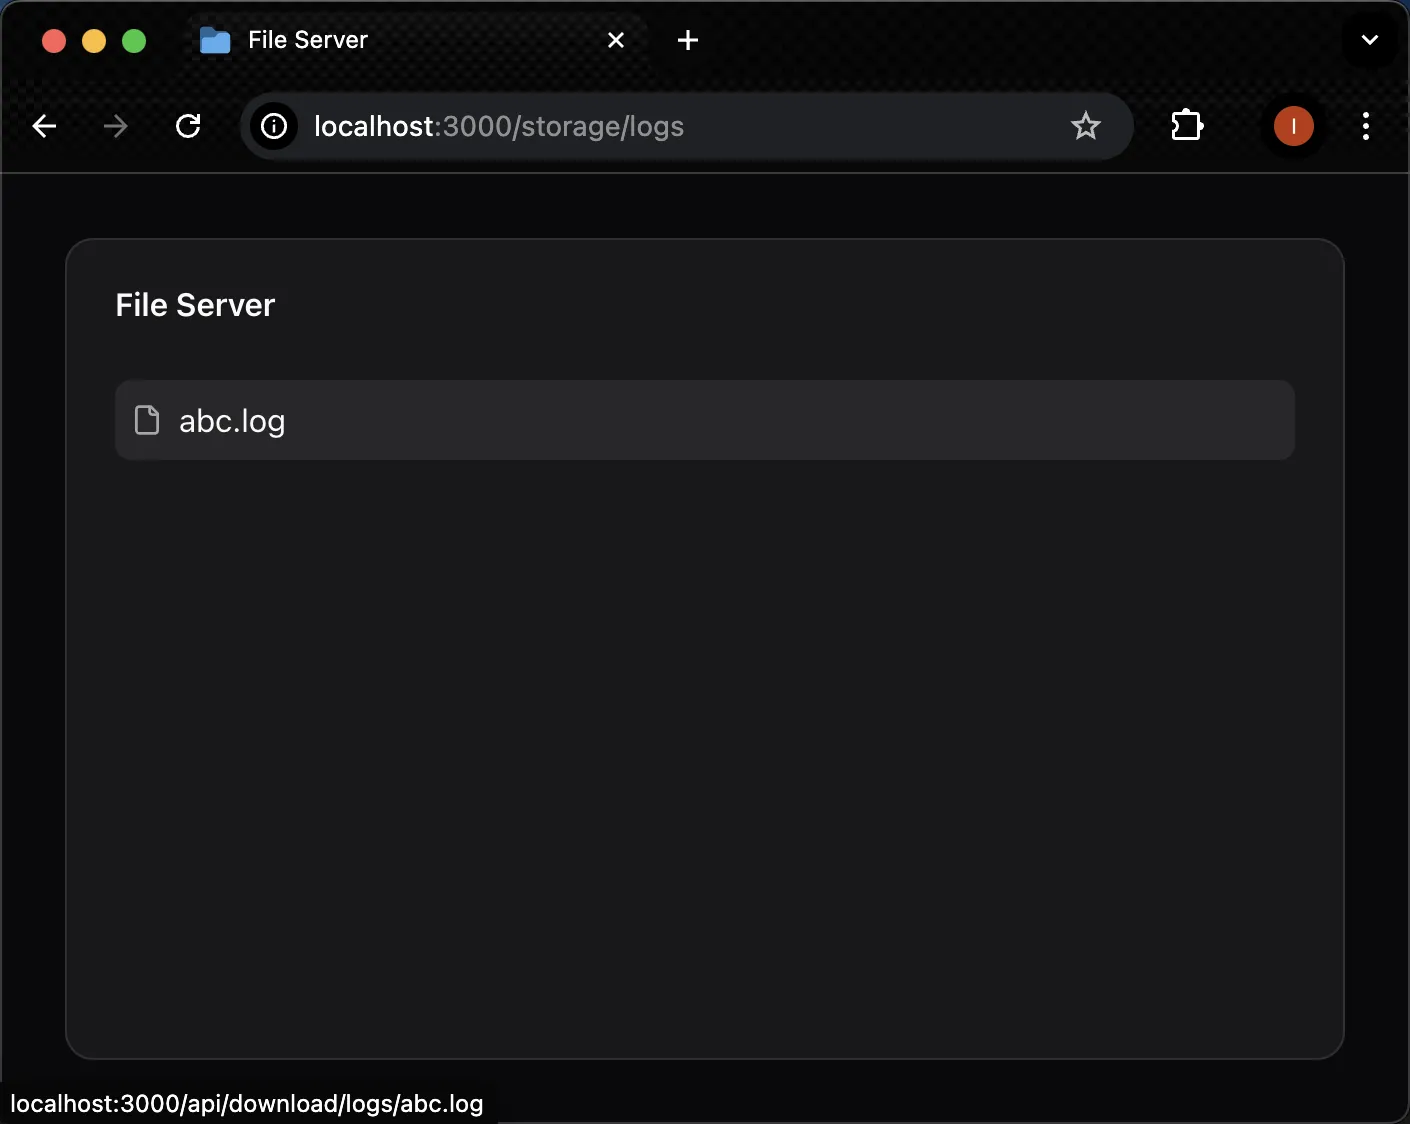Open the browser Extensions menu

[1186, 126]
